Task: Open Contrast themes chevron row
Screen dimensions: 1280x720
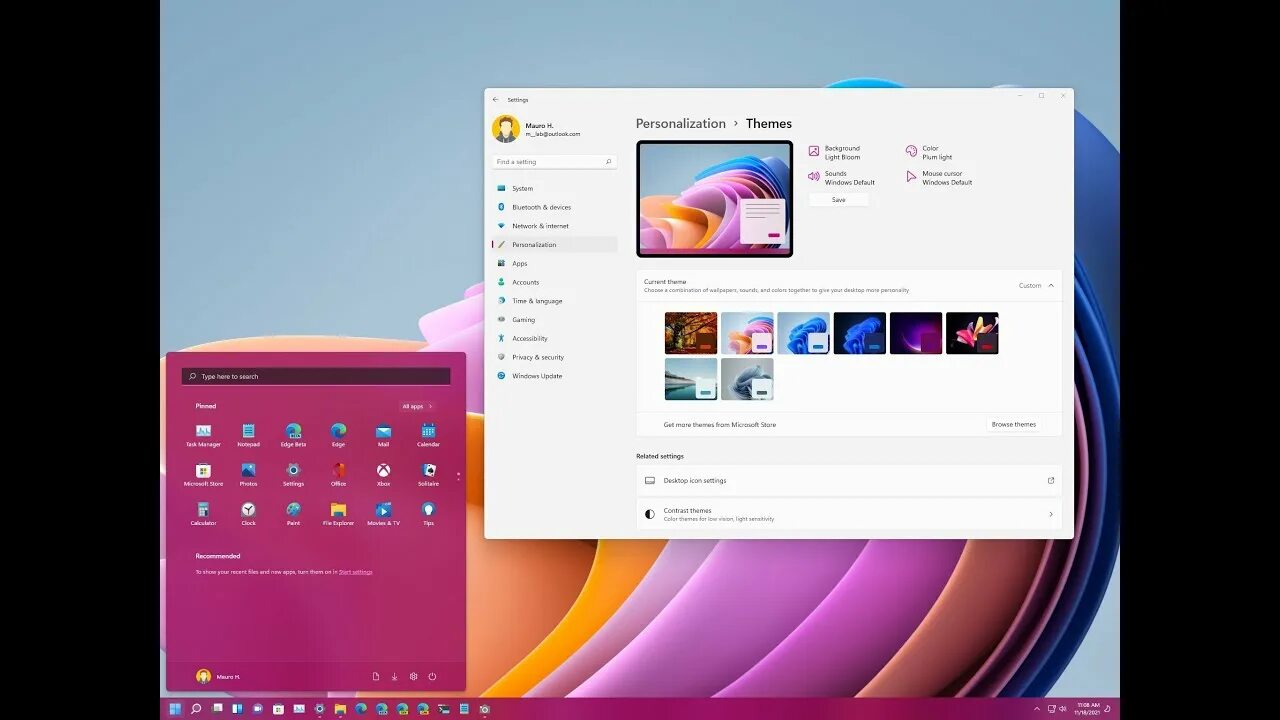Action: pos(849,514)
